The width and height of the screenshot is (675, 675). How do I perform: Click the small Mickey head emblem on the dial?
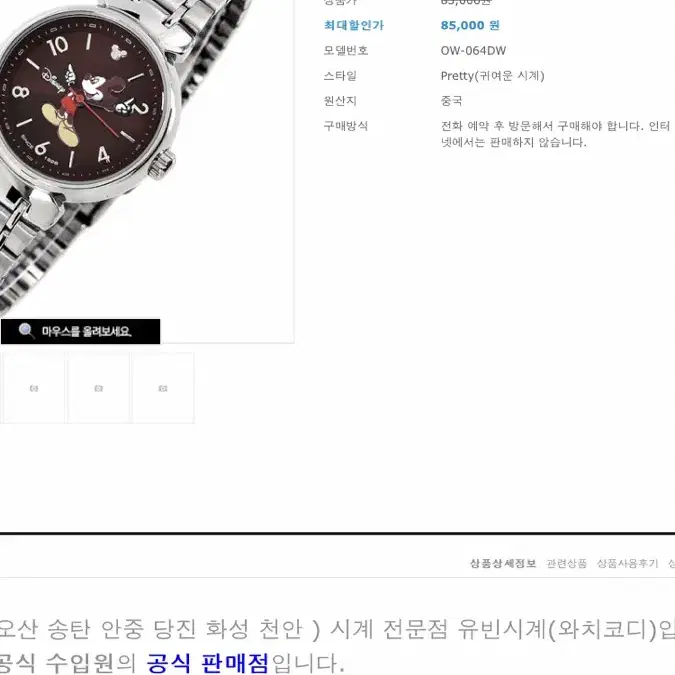tap(118, 52)
